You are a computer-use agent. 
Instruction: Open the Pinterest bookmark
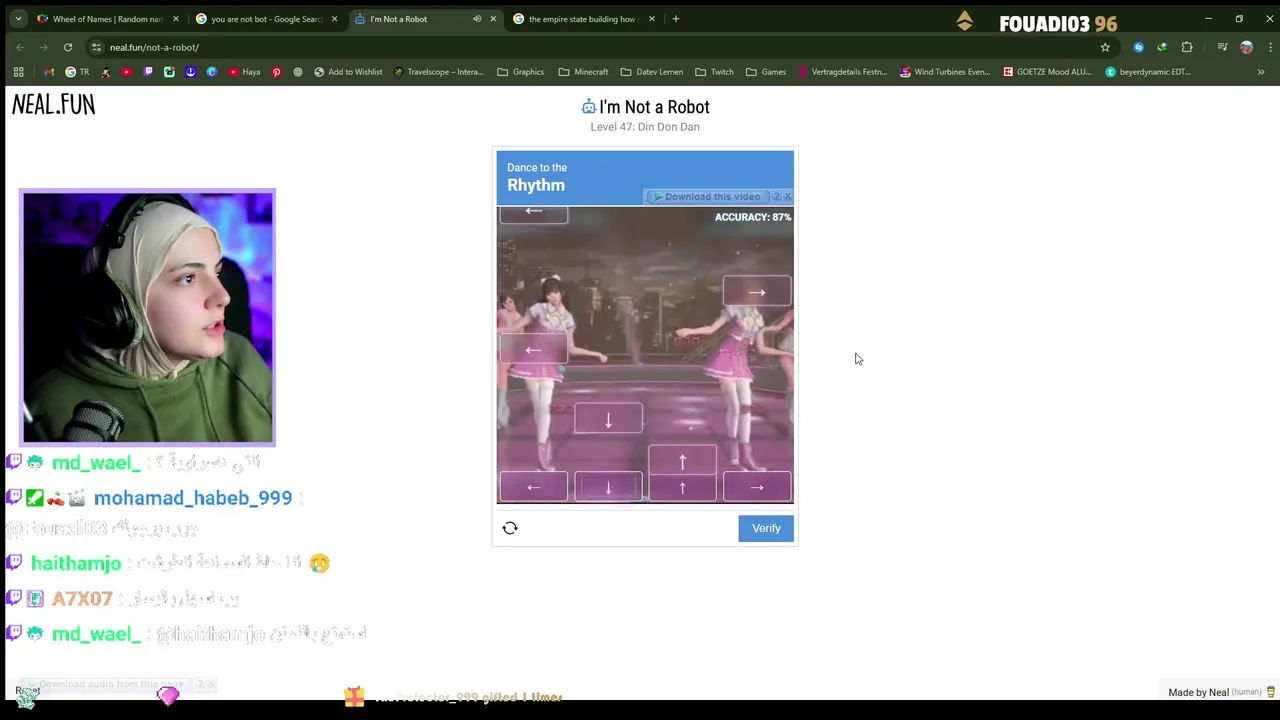[277, 72]
